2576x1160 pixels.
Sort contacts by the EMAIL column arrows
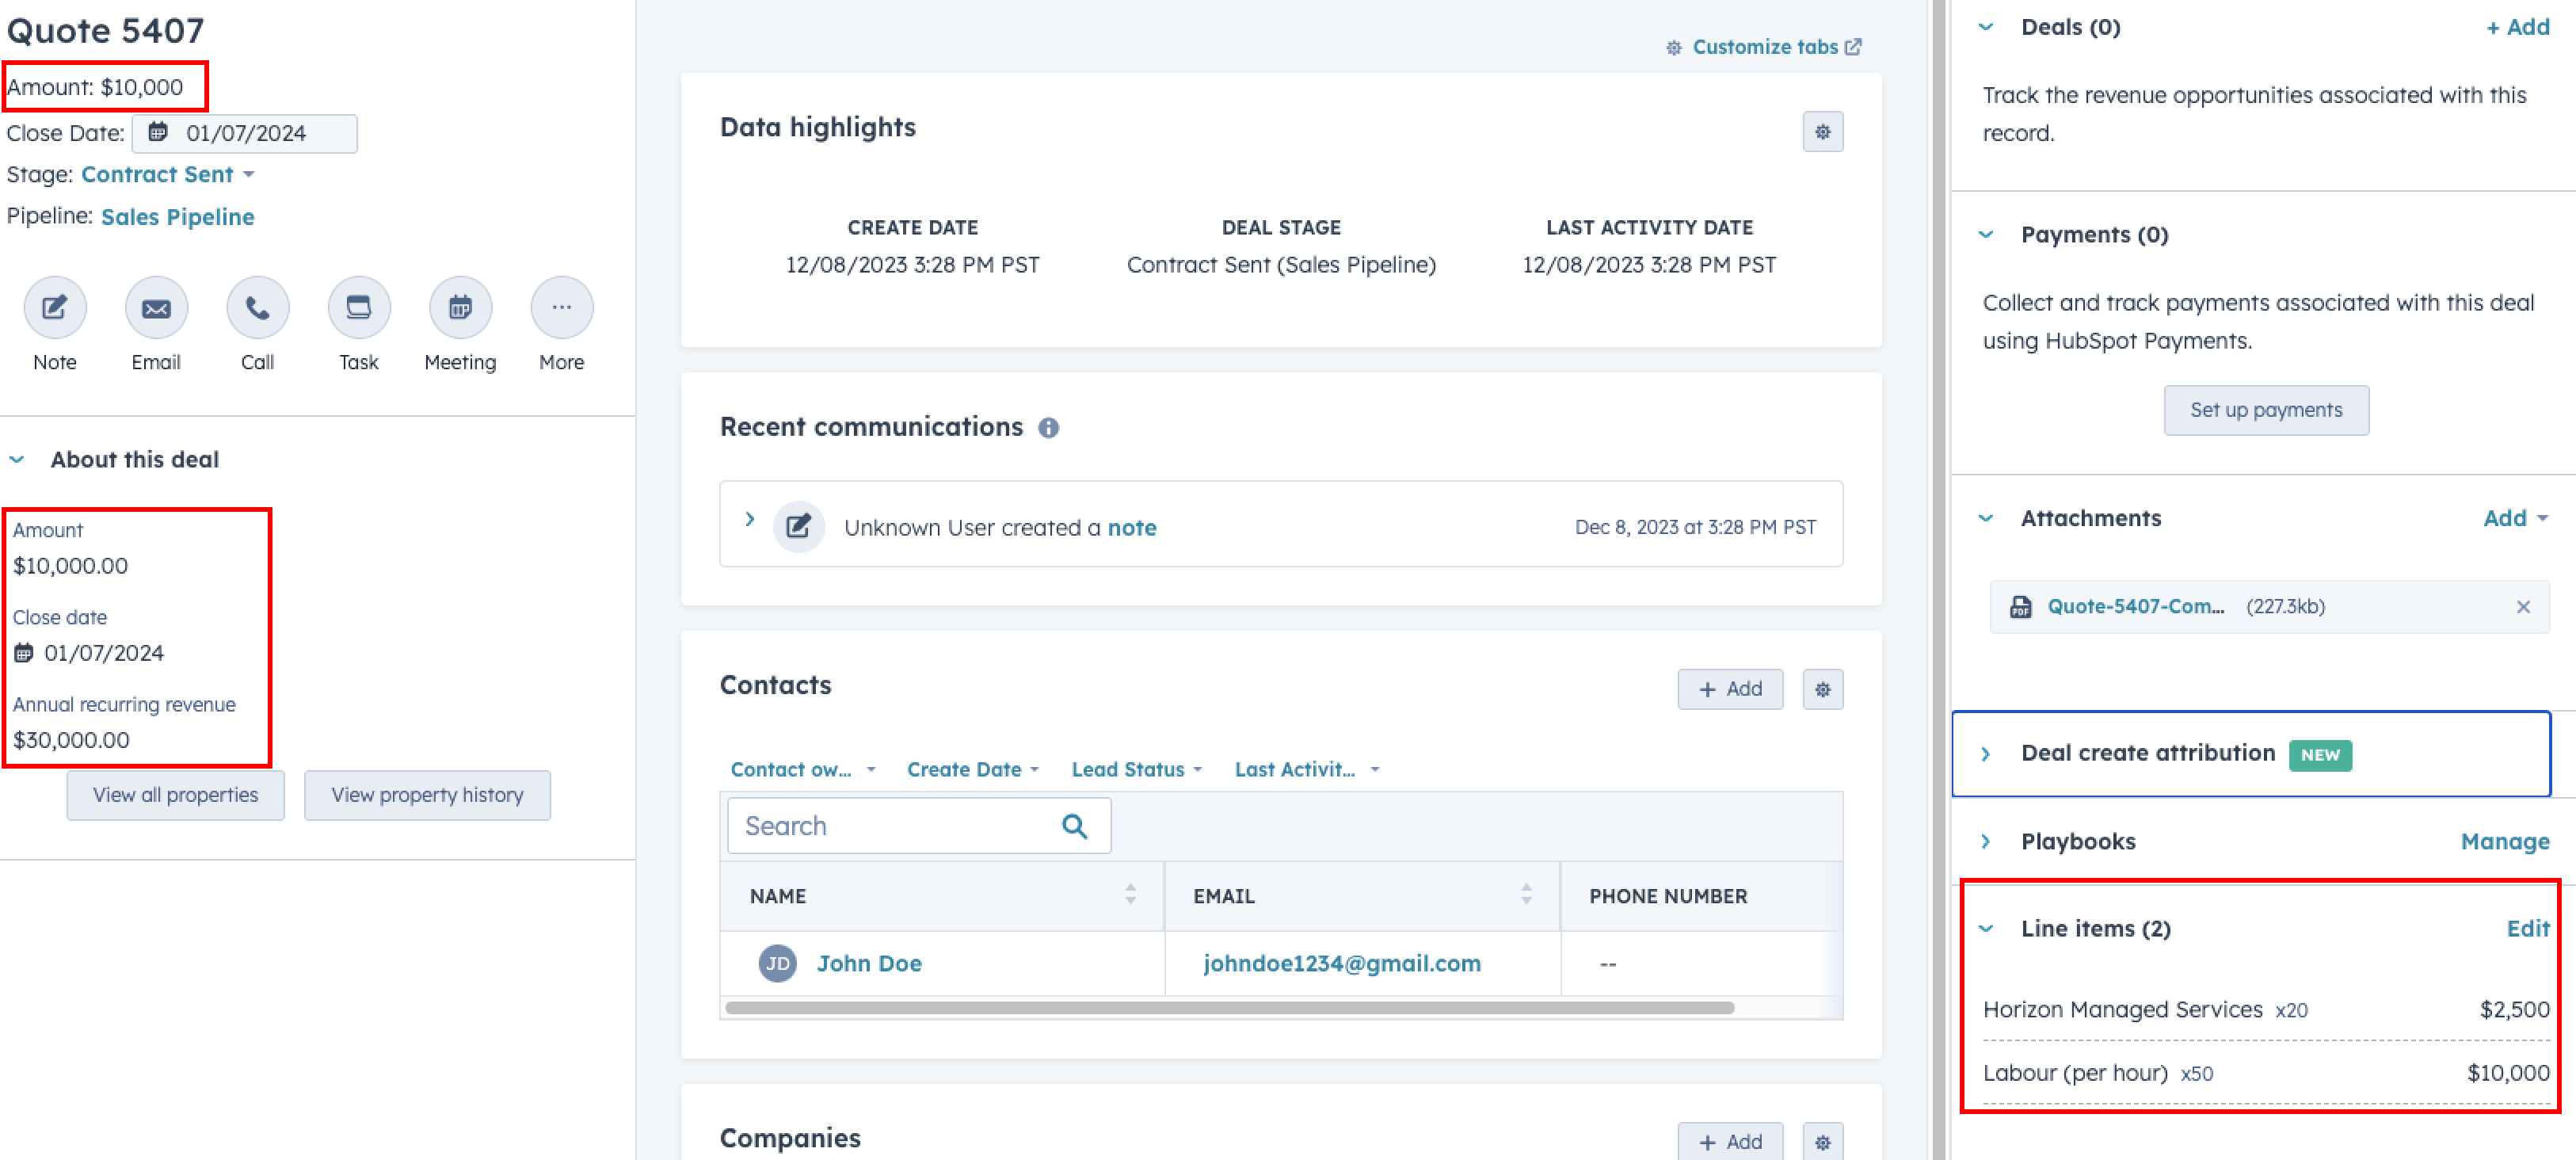tap(1526, 894)
